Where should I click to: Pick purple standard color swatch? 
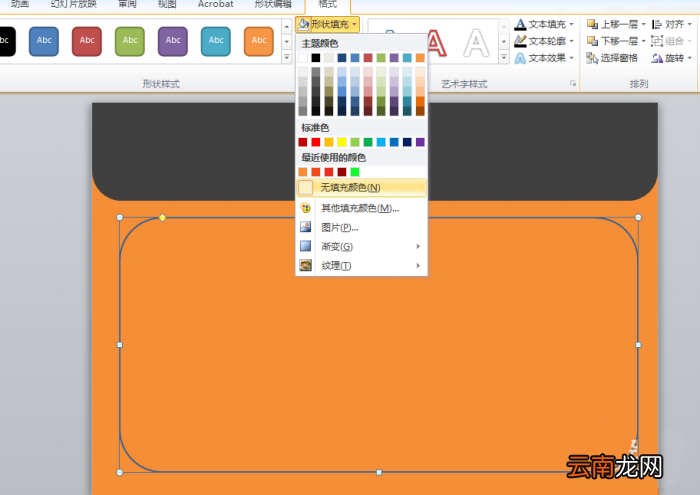point(420,142)
